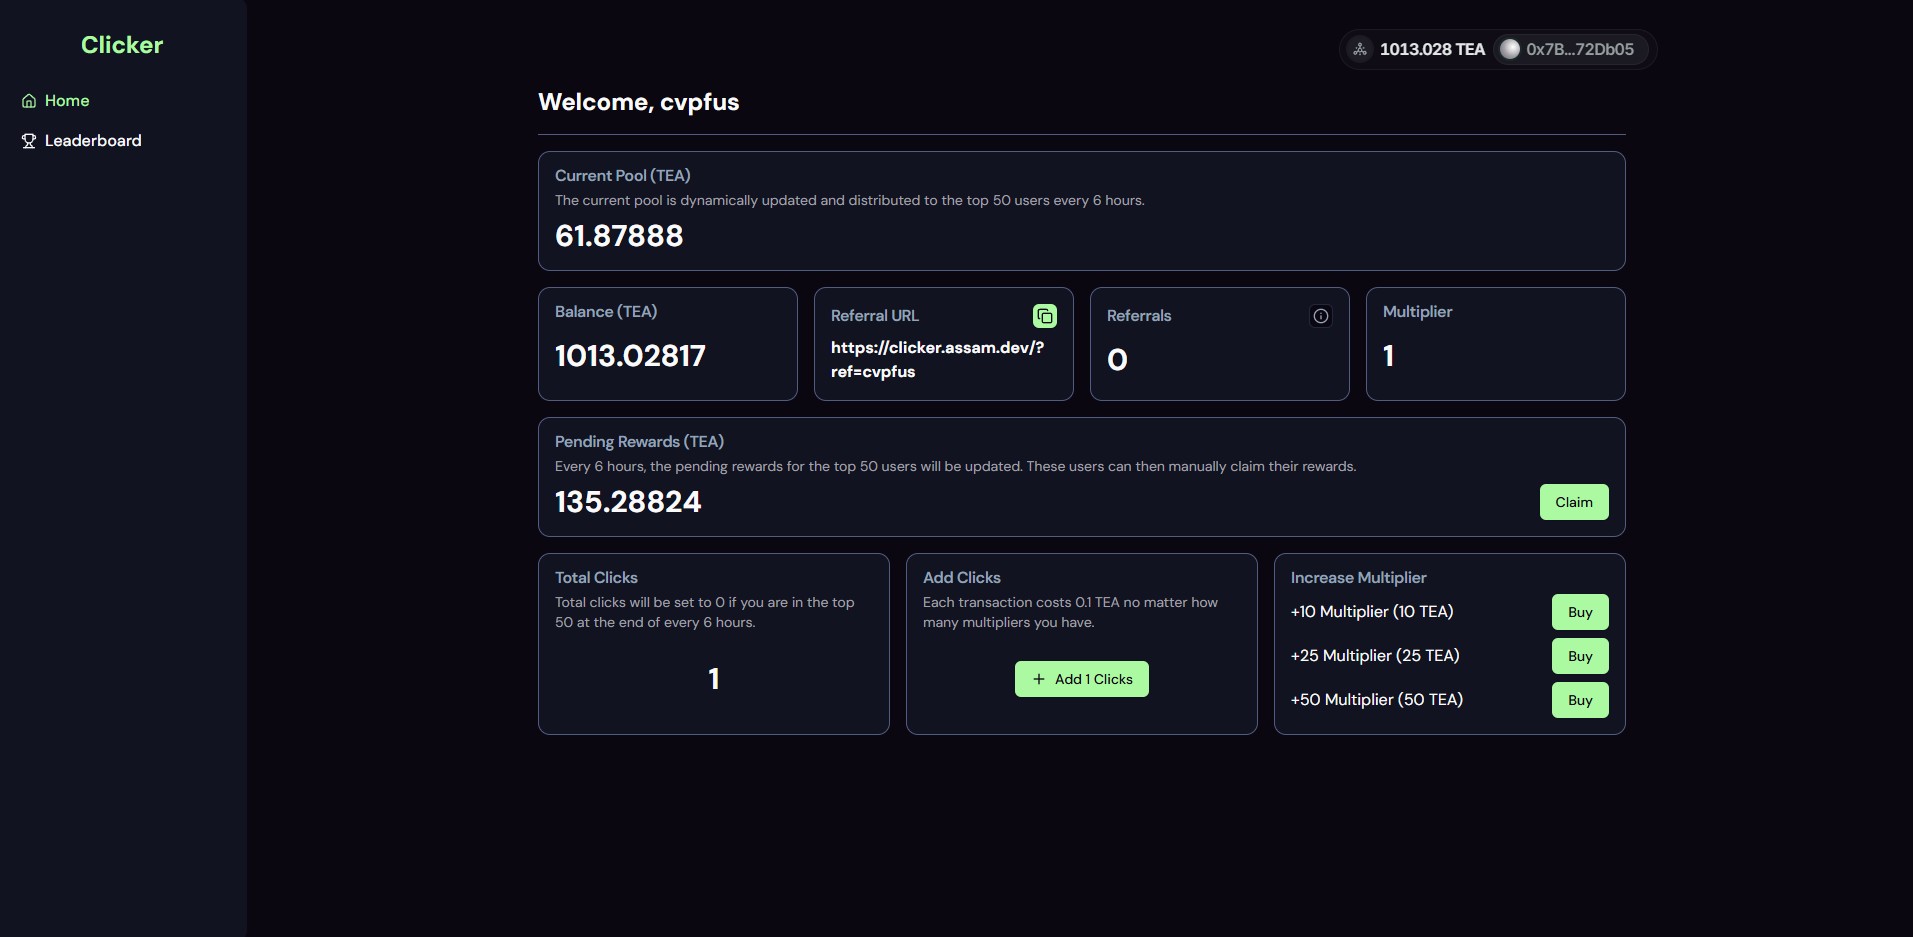Click the 1013.028 TEA wallet balance
This screenshot has height=937, width=1913.
click(1431, 49)
